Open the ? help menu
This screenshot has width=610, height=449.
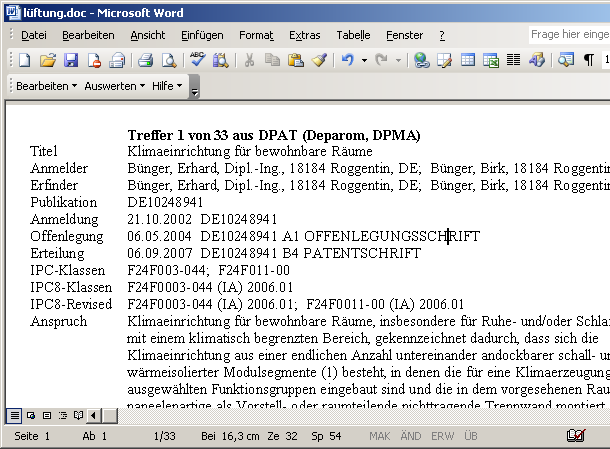(x=442, y=35)
